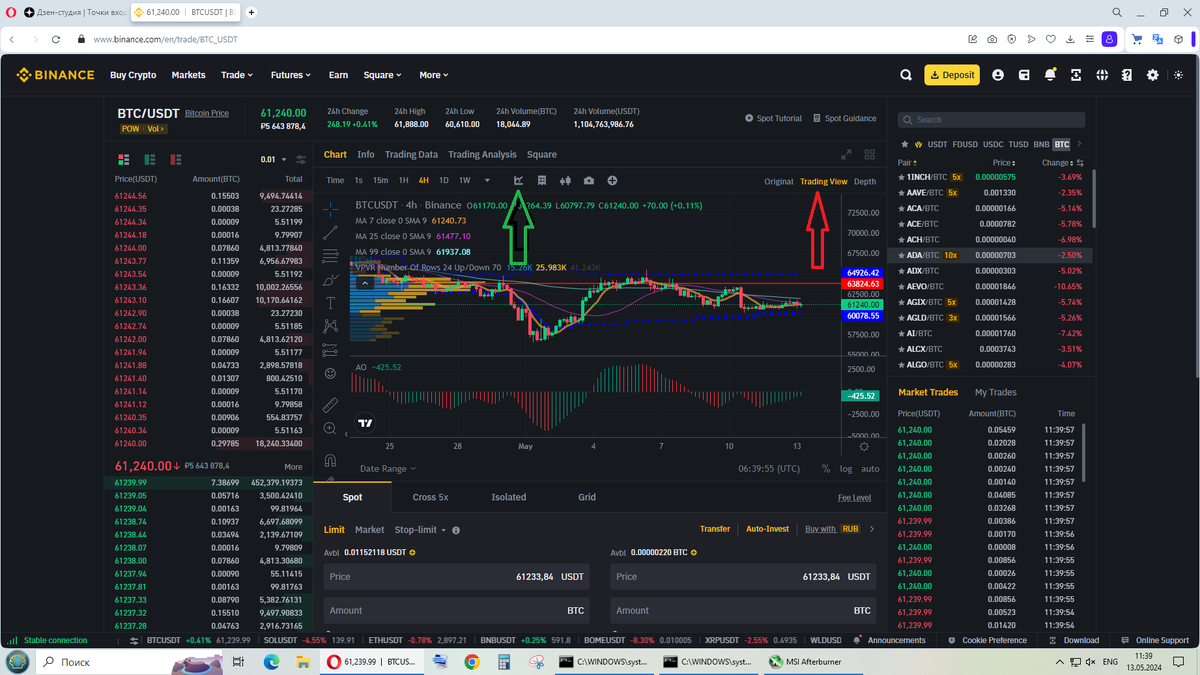This screenshot has height=675, width=1200.
Task: Open the Bitcoin Price link
Action: point(207,113)
